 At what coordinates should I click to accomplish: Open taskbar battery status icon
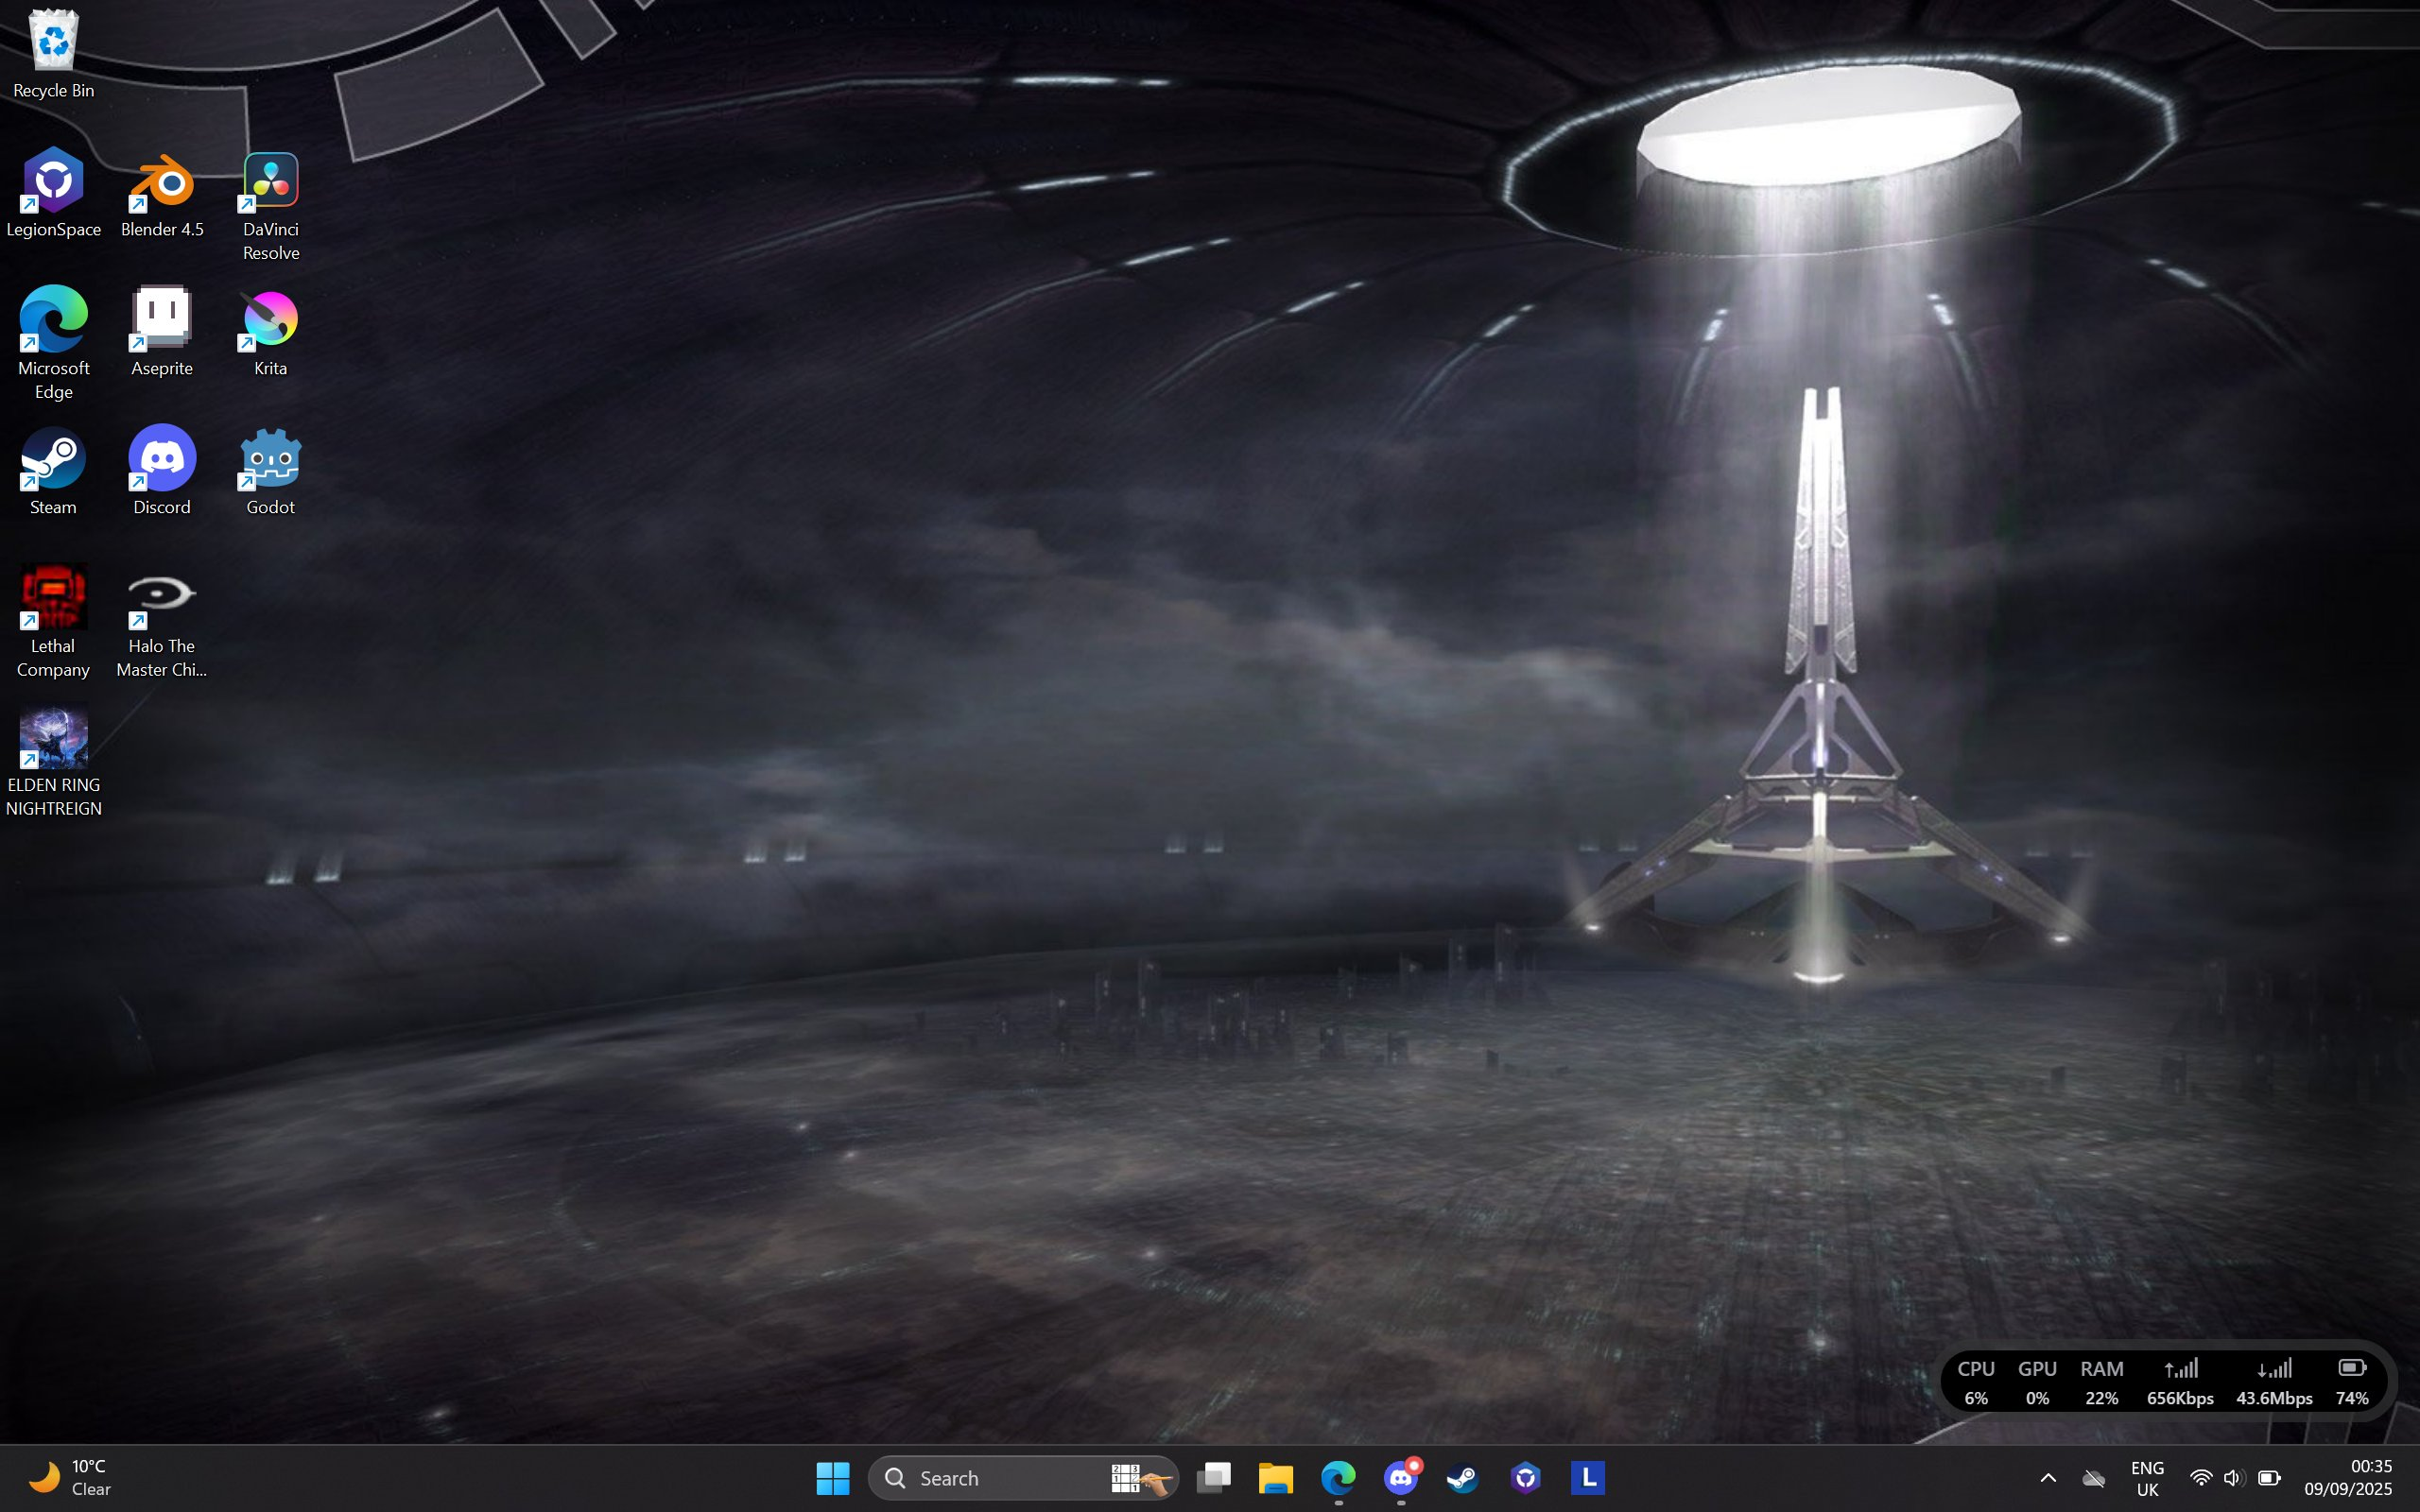coord(2270,1478)
